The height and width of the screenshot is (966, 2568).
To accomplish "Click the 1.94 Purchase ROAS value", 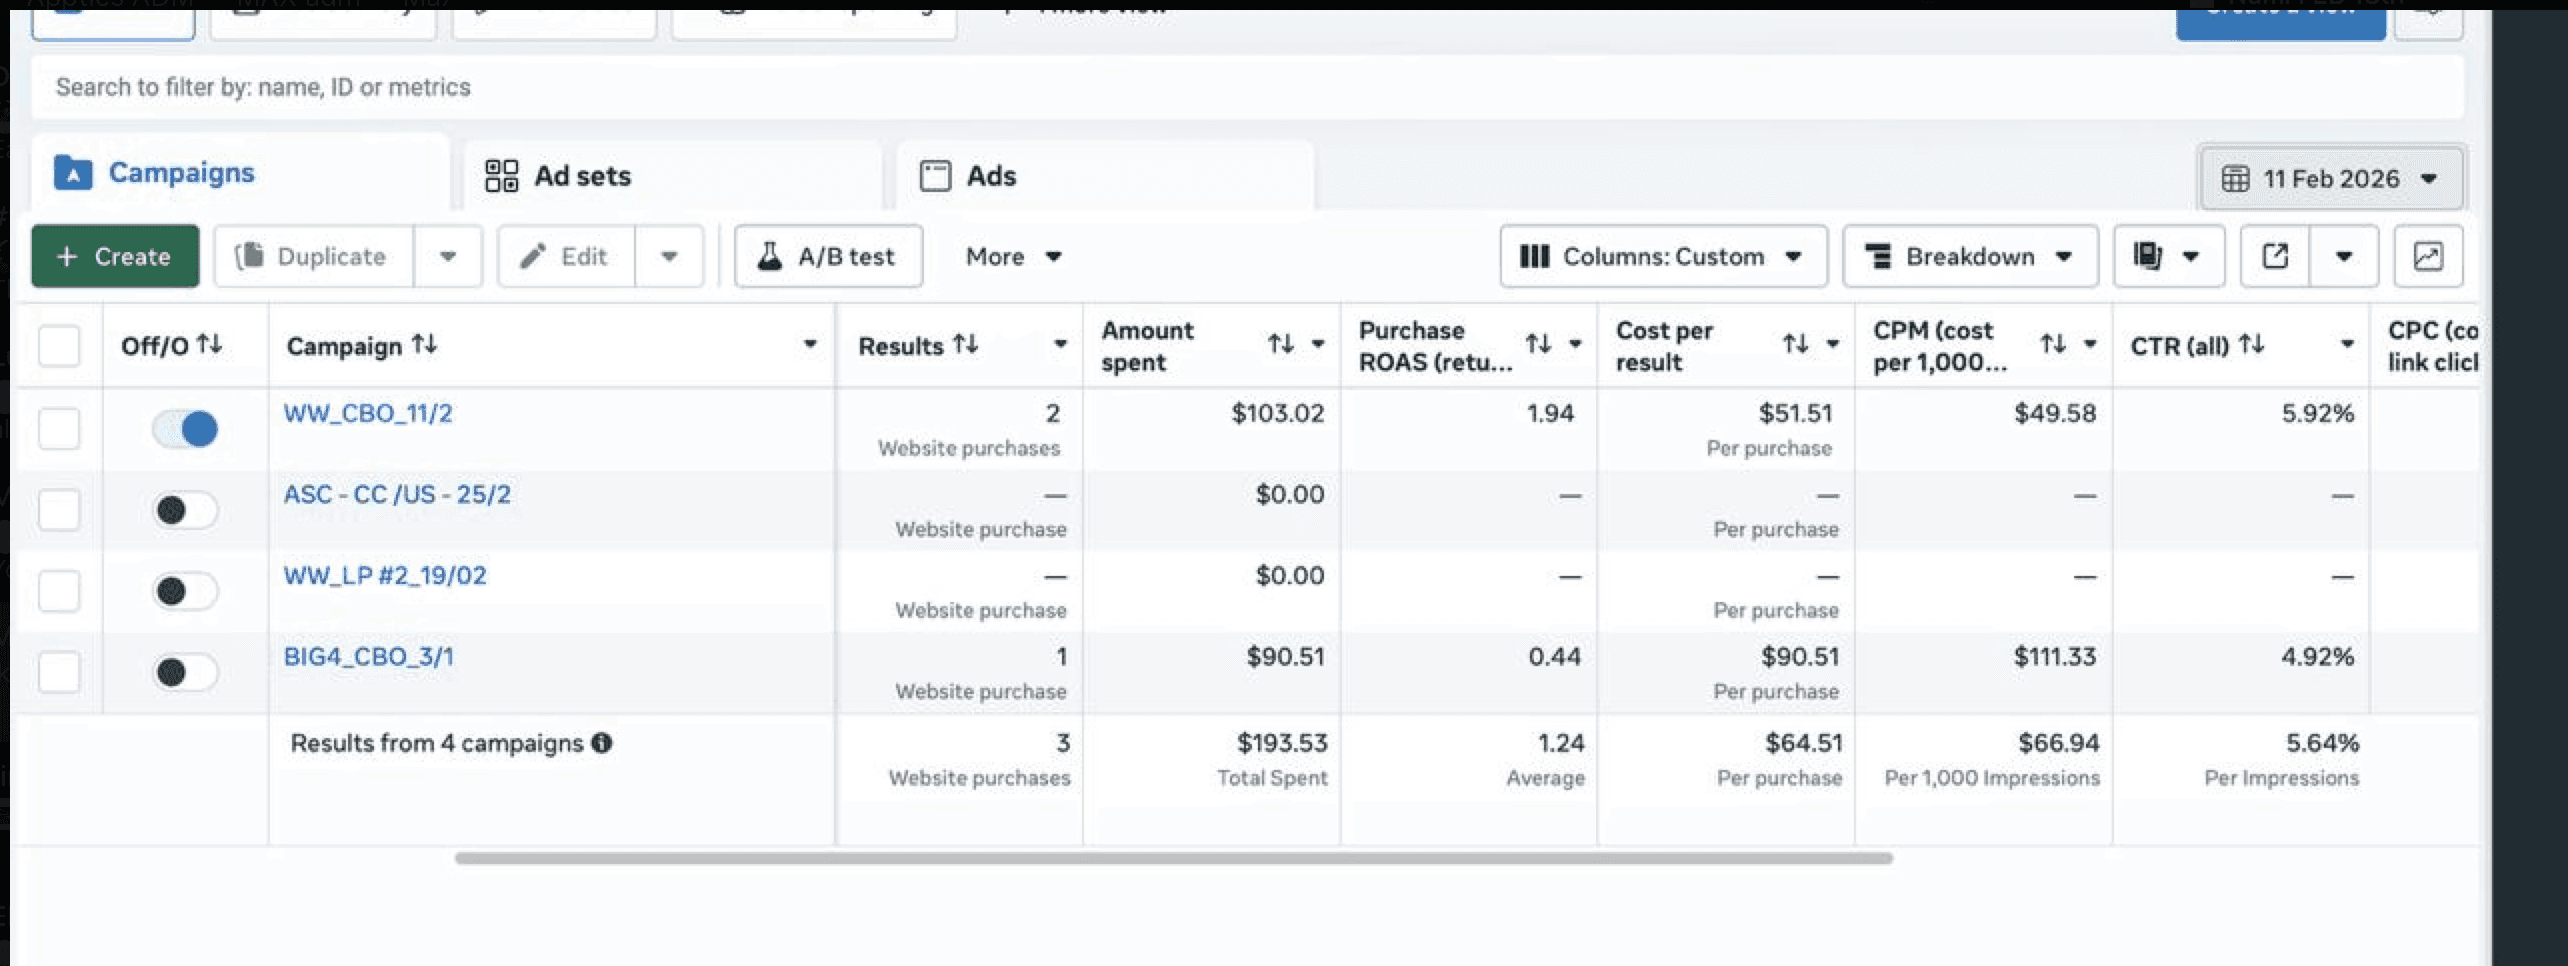I will coord(1550,413).
